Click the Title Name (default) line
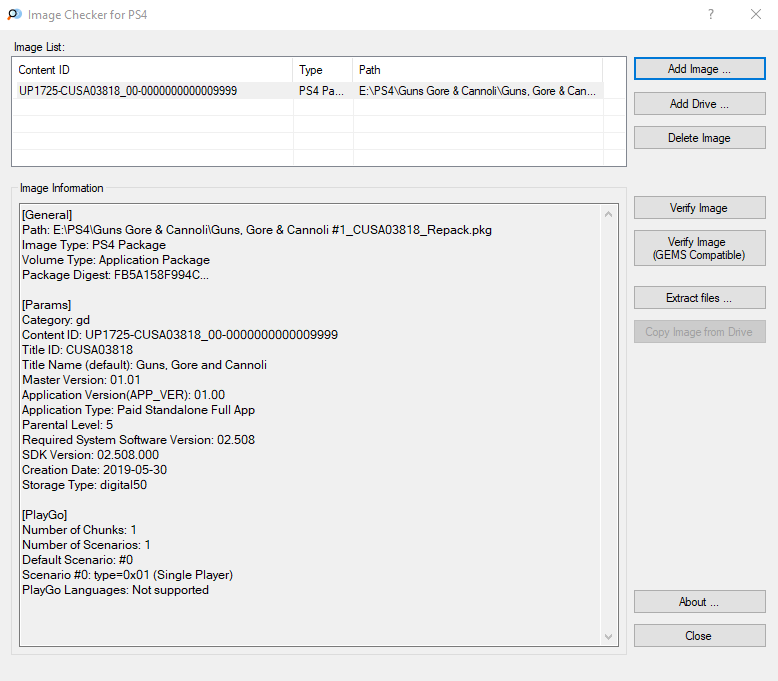Viewport: 778px width, 681px height. [144, 365]
